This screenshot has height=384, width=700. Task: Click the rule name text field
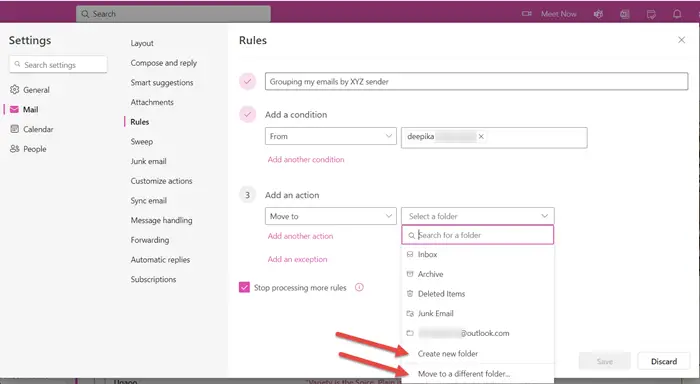(476, 81)
